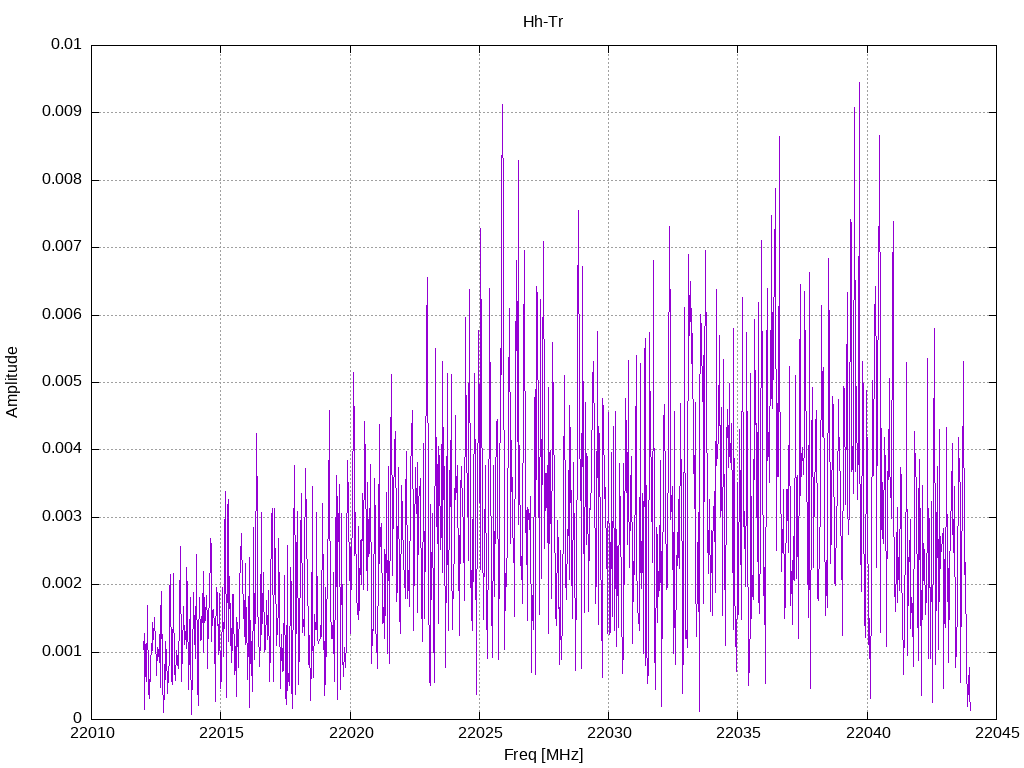This screenshot has width=1024, height=768.
Task: Click y-axis tick label 0.003
Action: pyautogui.click(x=62, y=517)
